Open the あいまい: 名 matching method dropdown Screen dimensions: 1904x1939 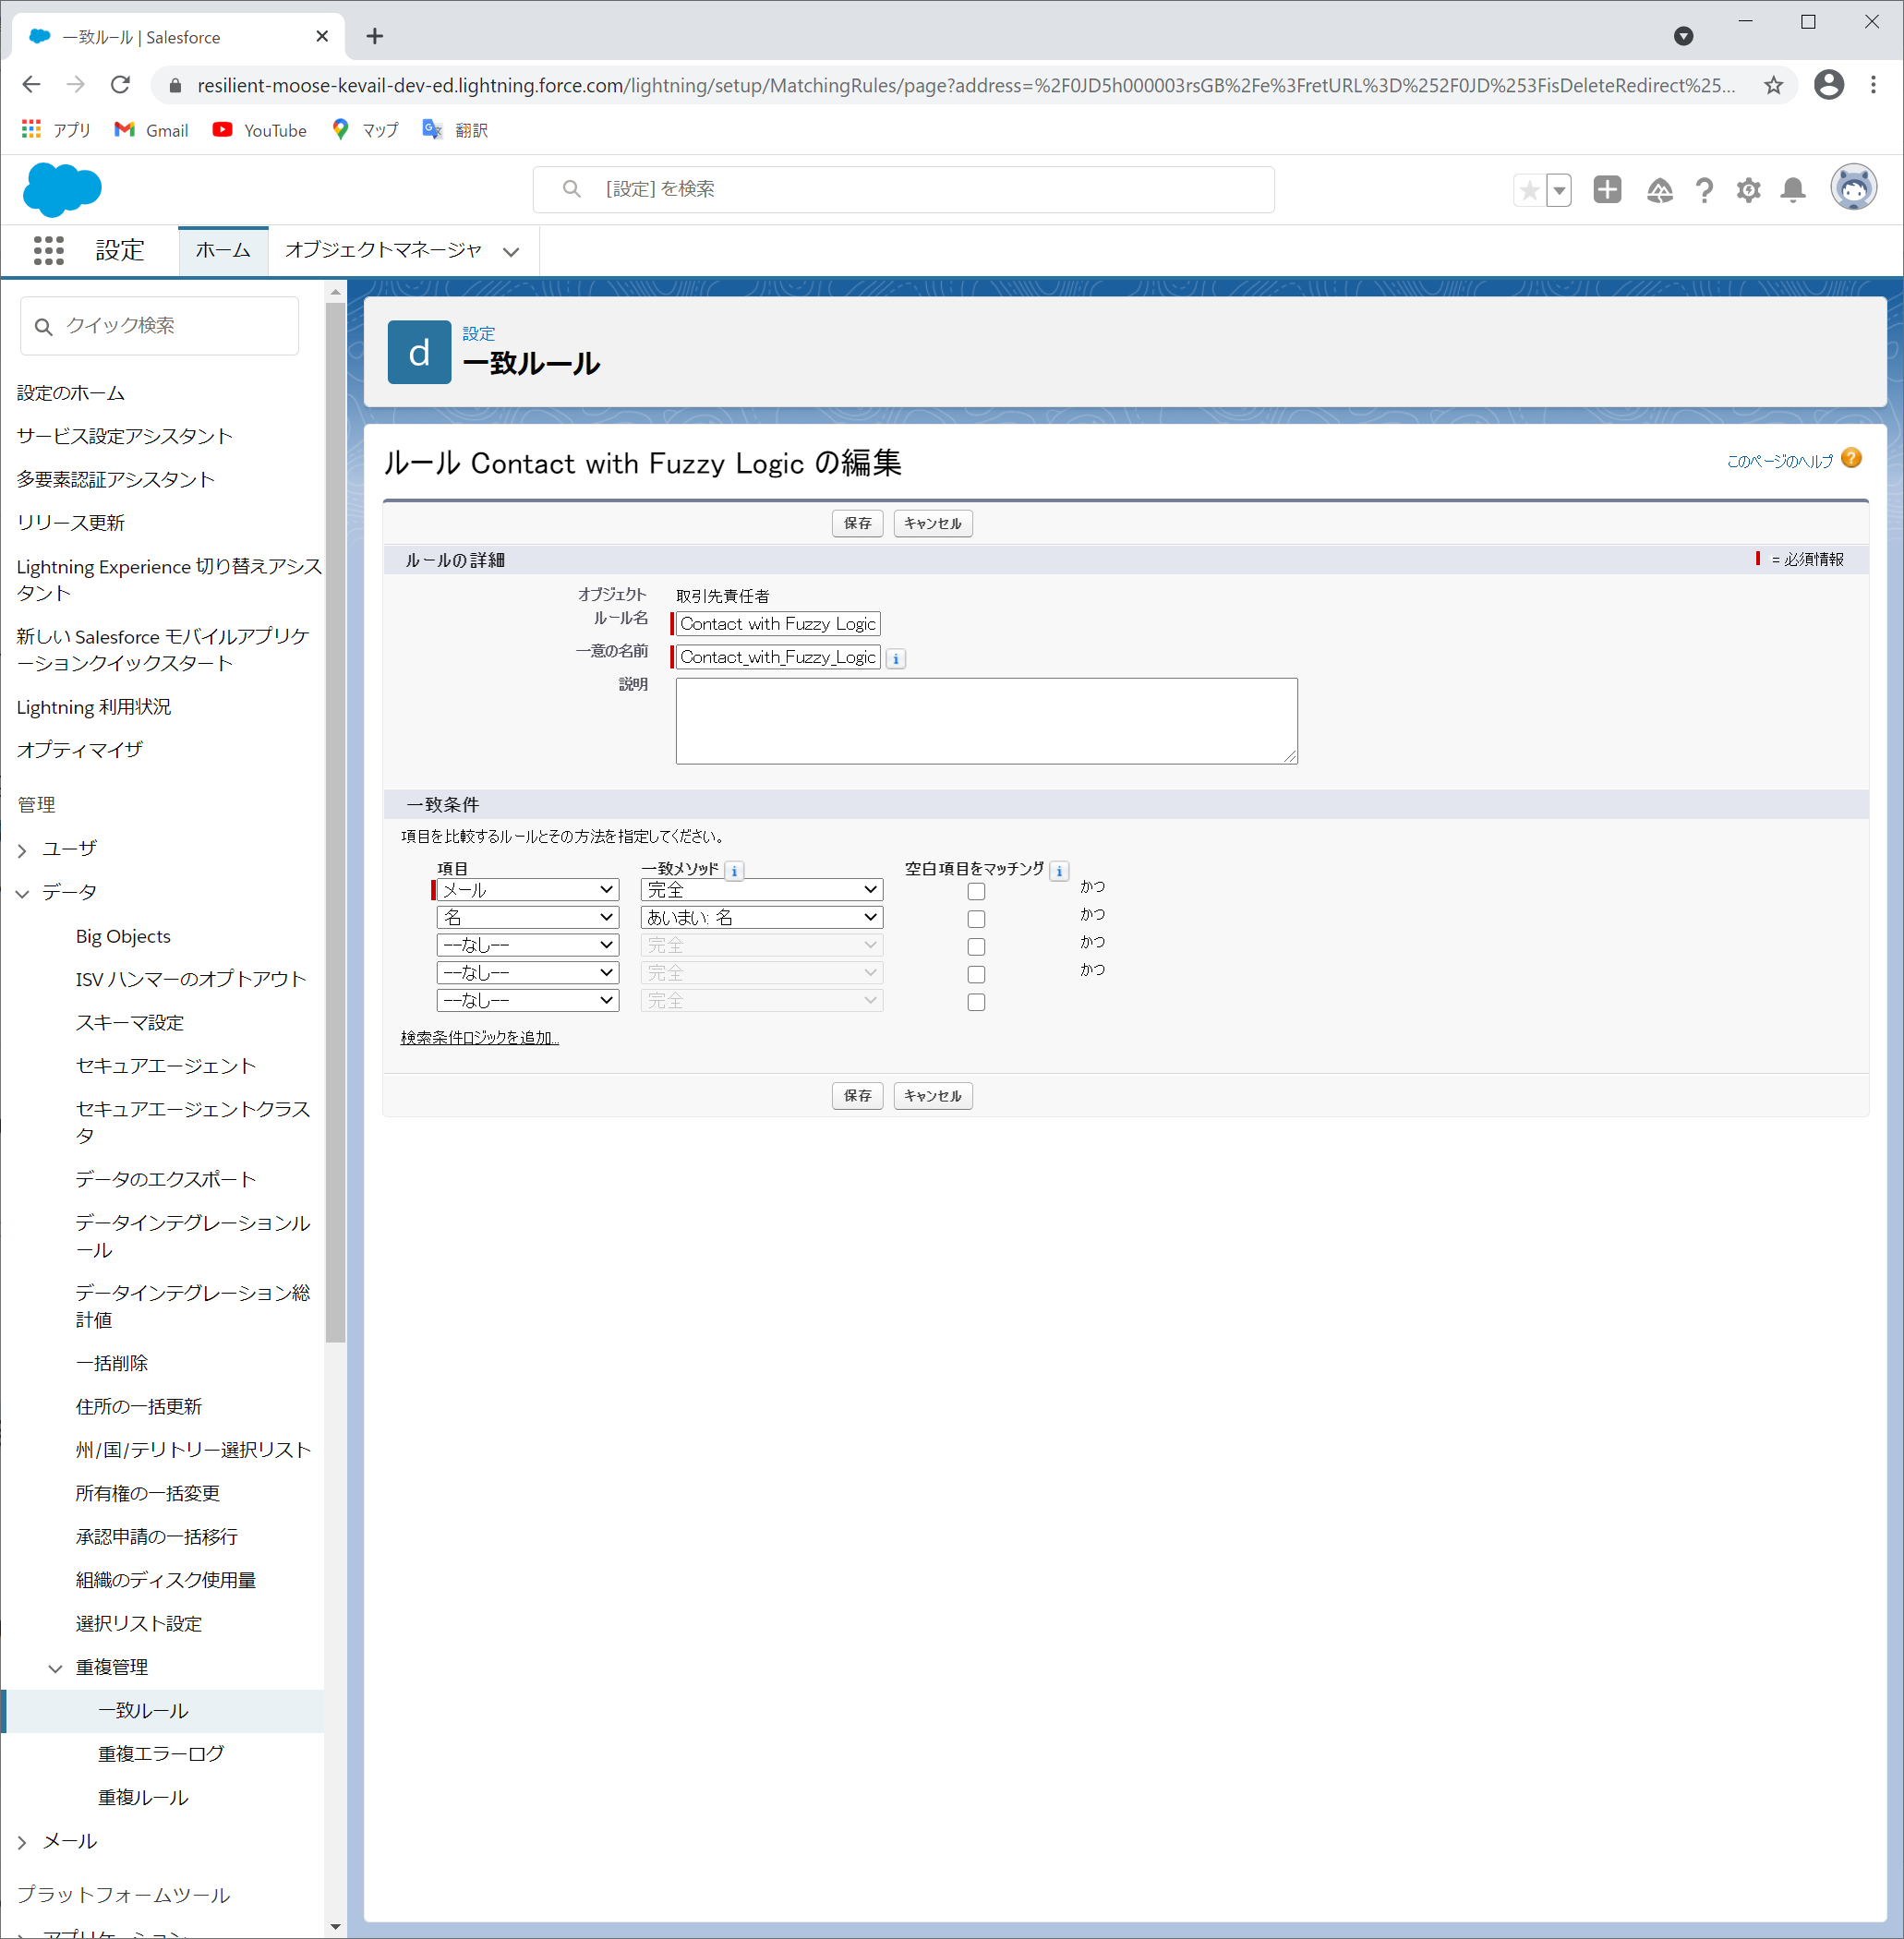[x=761, y=917]
